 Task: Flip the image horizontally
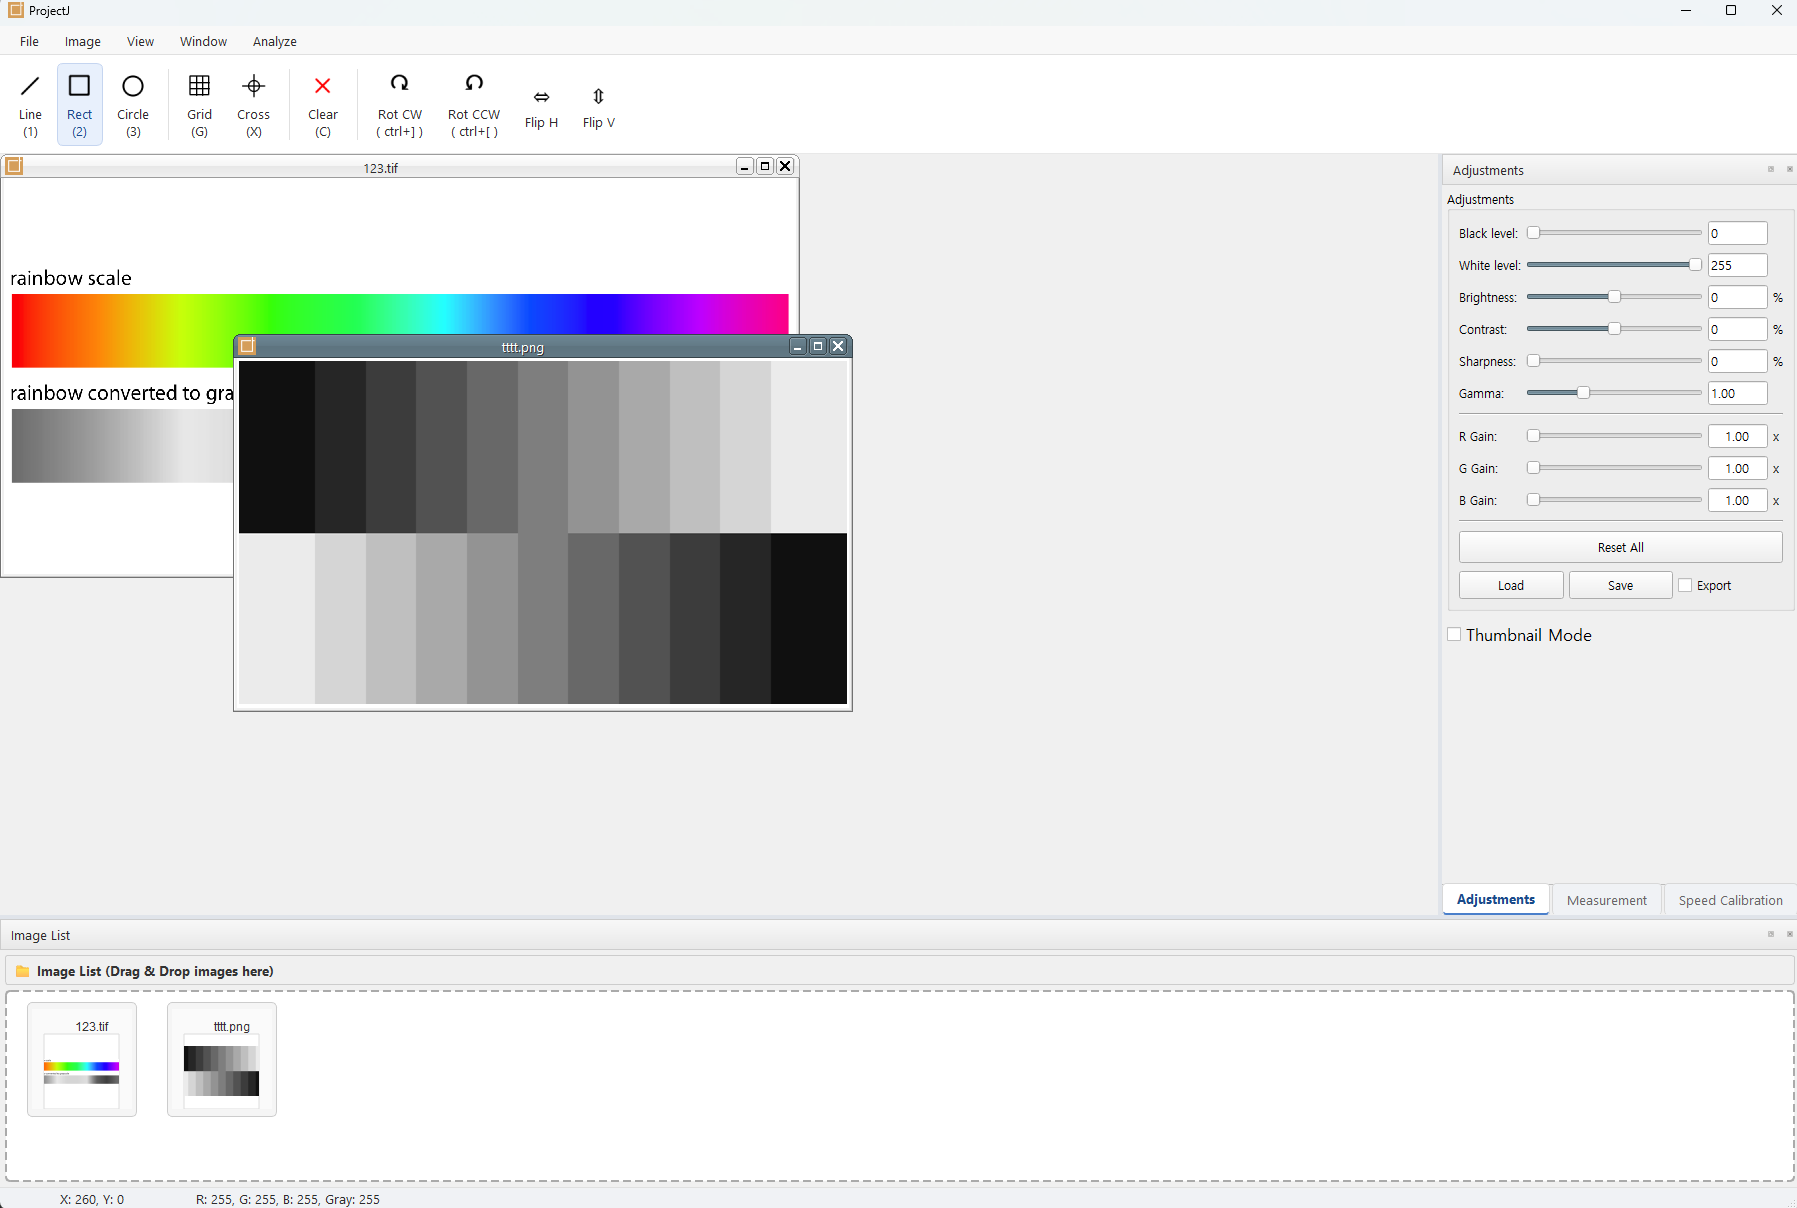point(541,106)
